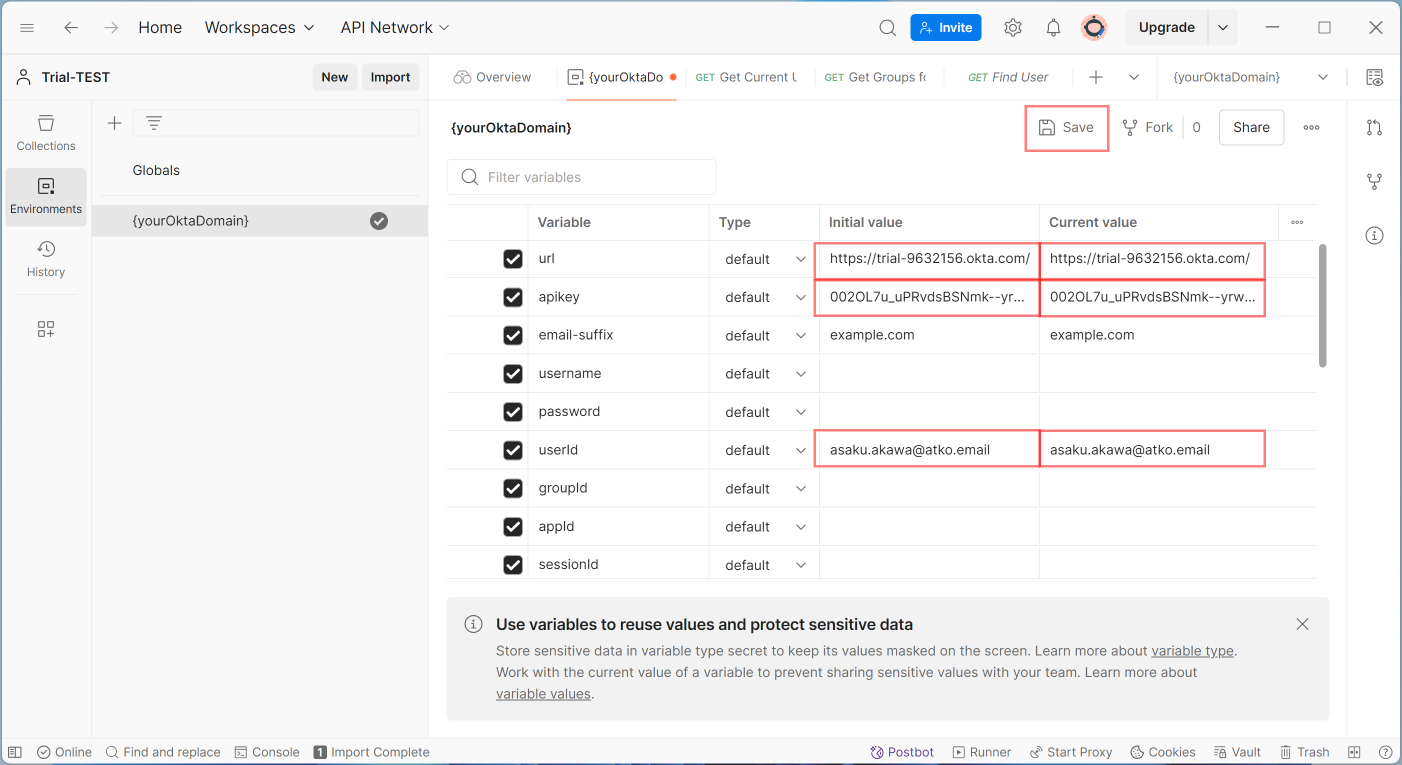Disable the sessionId variable checkbox
This screenshot has height=765, width=1402.
[x=513, y=565]
